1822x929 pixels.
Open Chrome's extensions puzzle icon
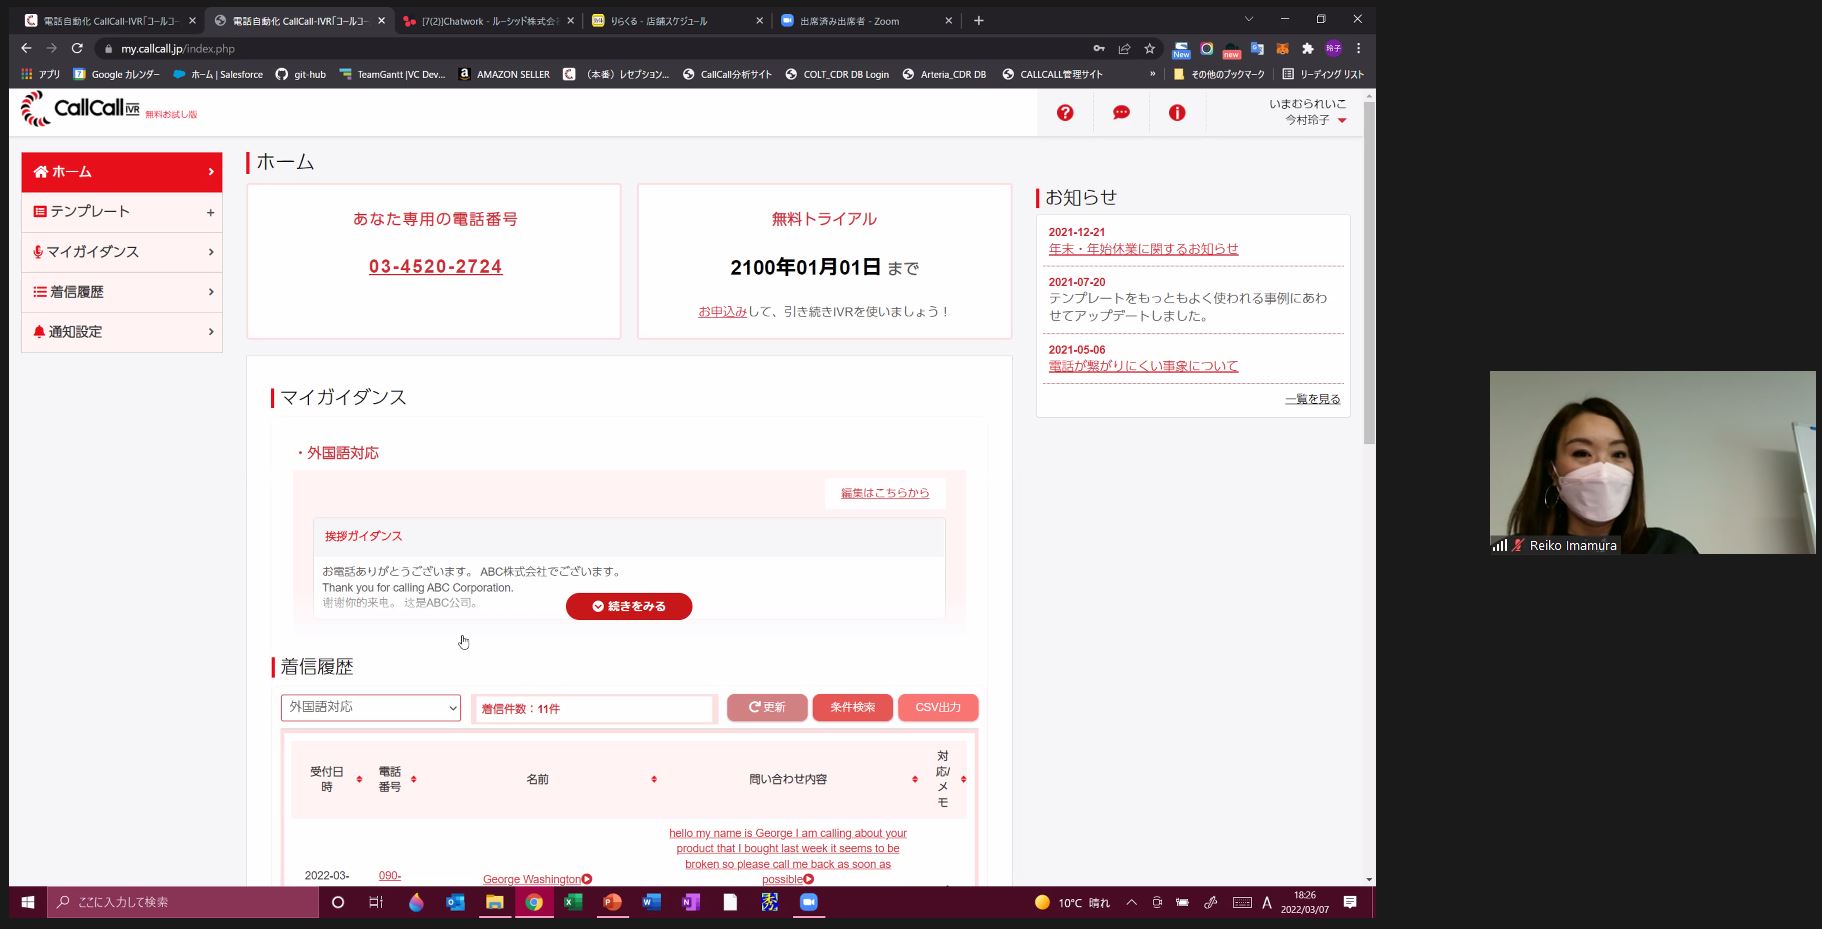(x=1307, y=48)
